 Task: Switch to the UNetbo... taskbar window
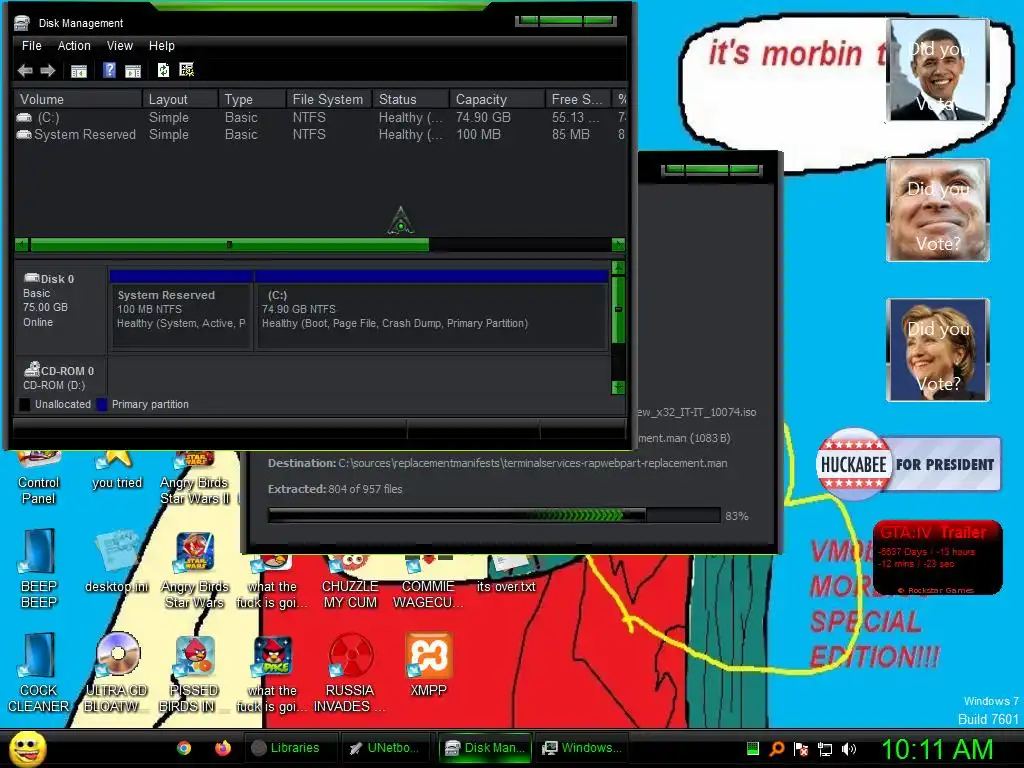tap(386, 748)
